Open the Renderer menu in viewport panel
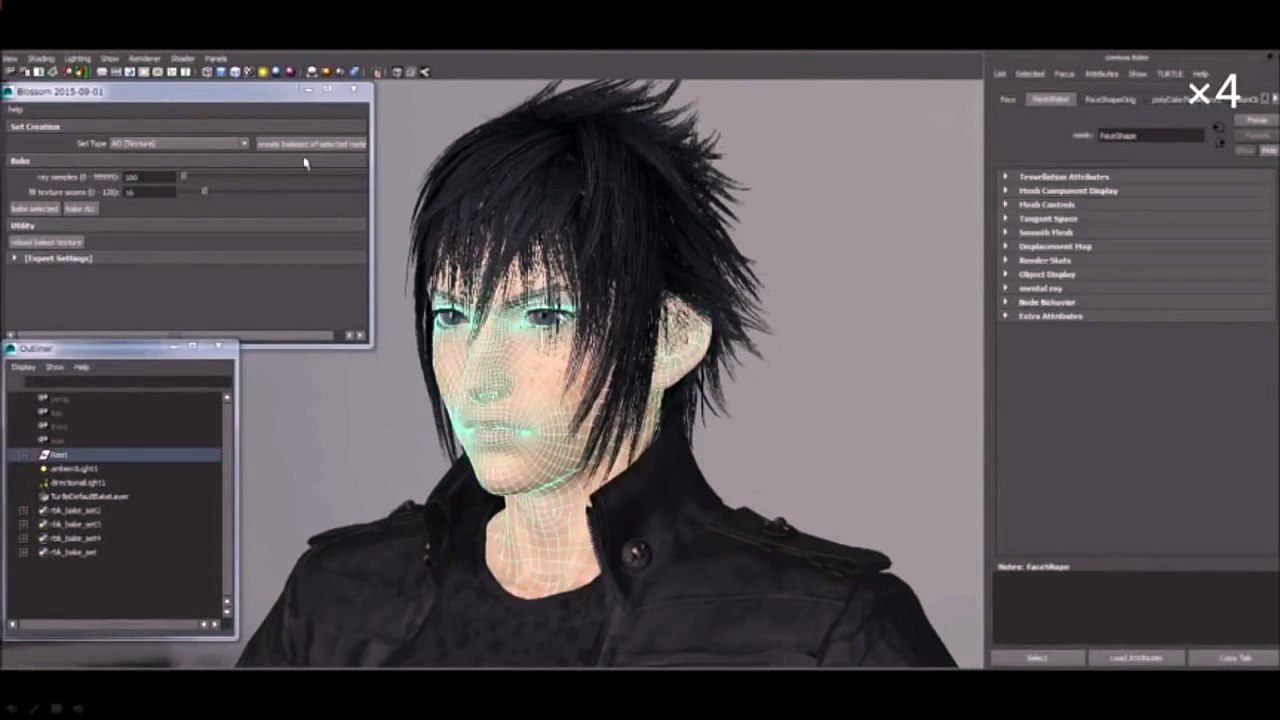The image size is (1280, 720). click(x=144, y=59)
